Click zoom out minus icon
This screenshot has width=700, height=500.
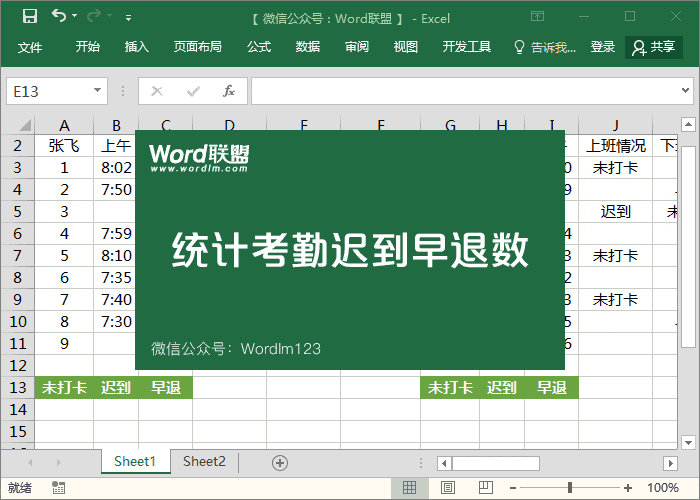[x=515, y=488]
